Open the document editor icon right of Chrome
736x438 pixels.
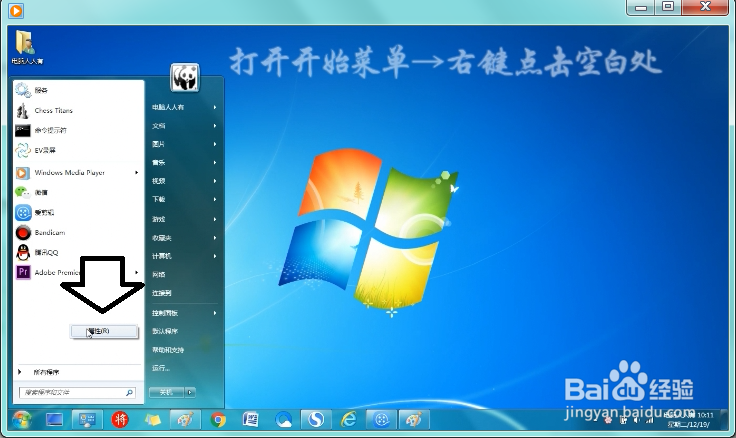pyautogui.click(x=251, y=419)
